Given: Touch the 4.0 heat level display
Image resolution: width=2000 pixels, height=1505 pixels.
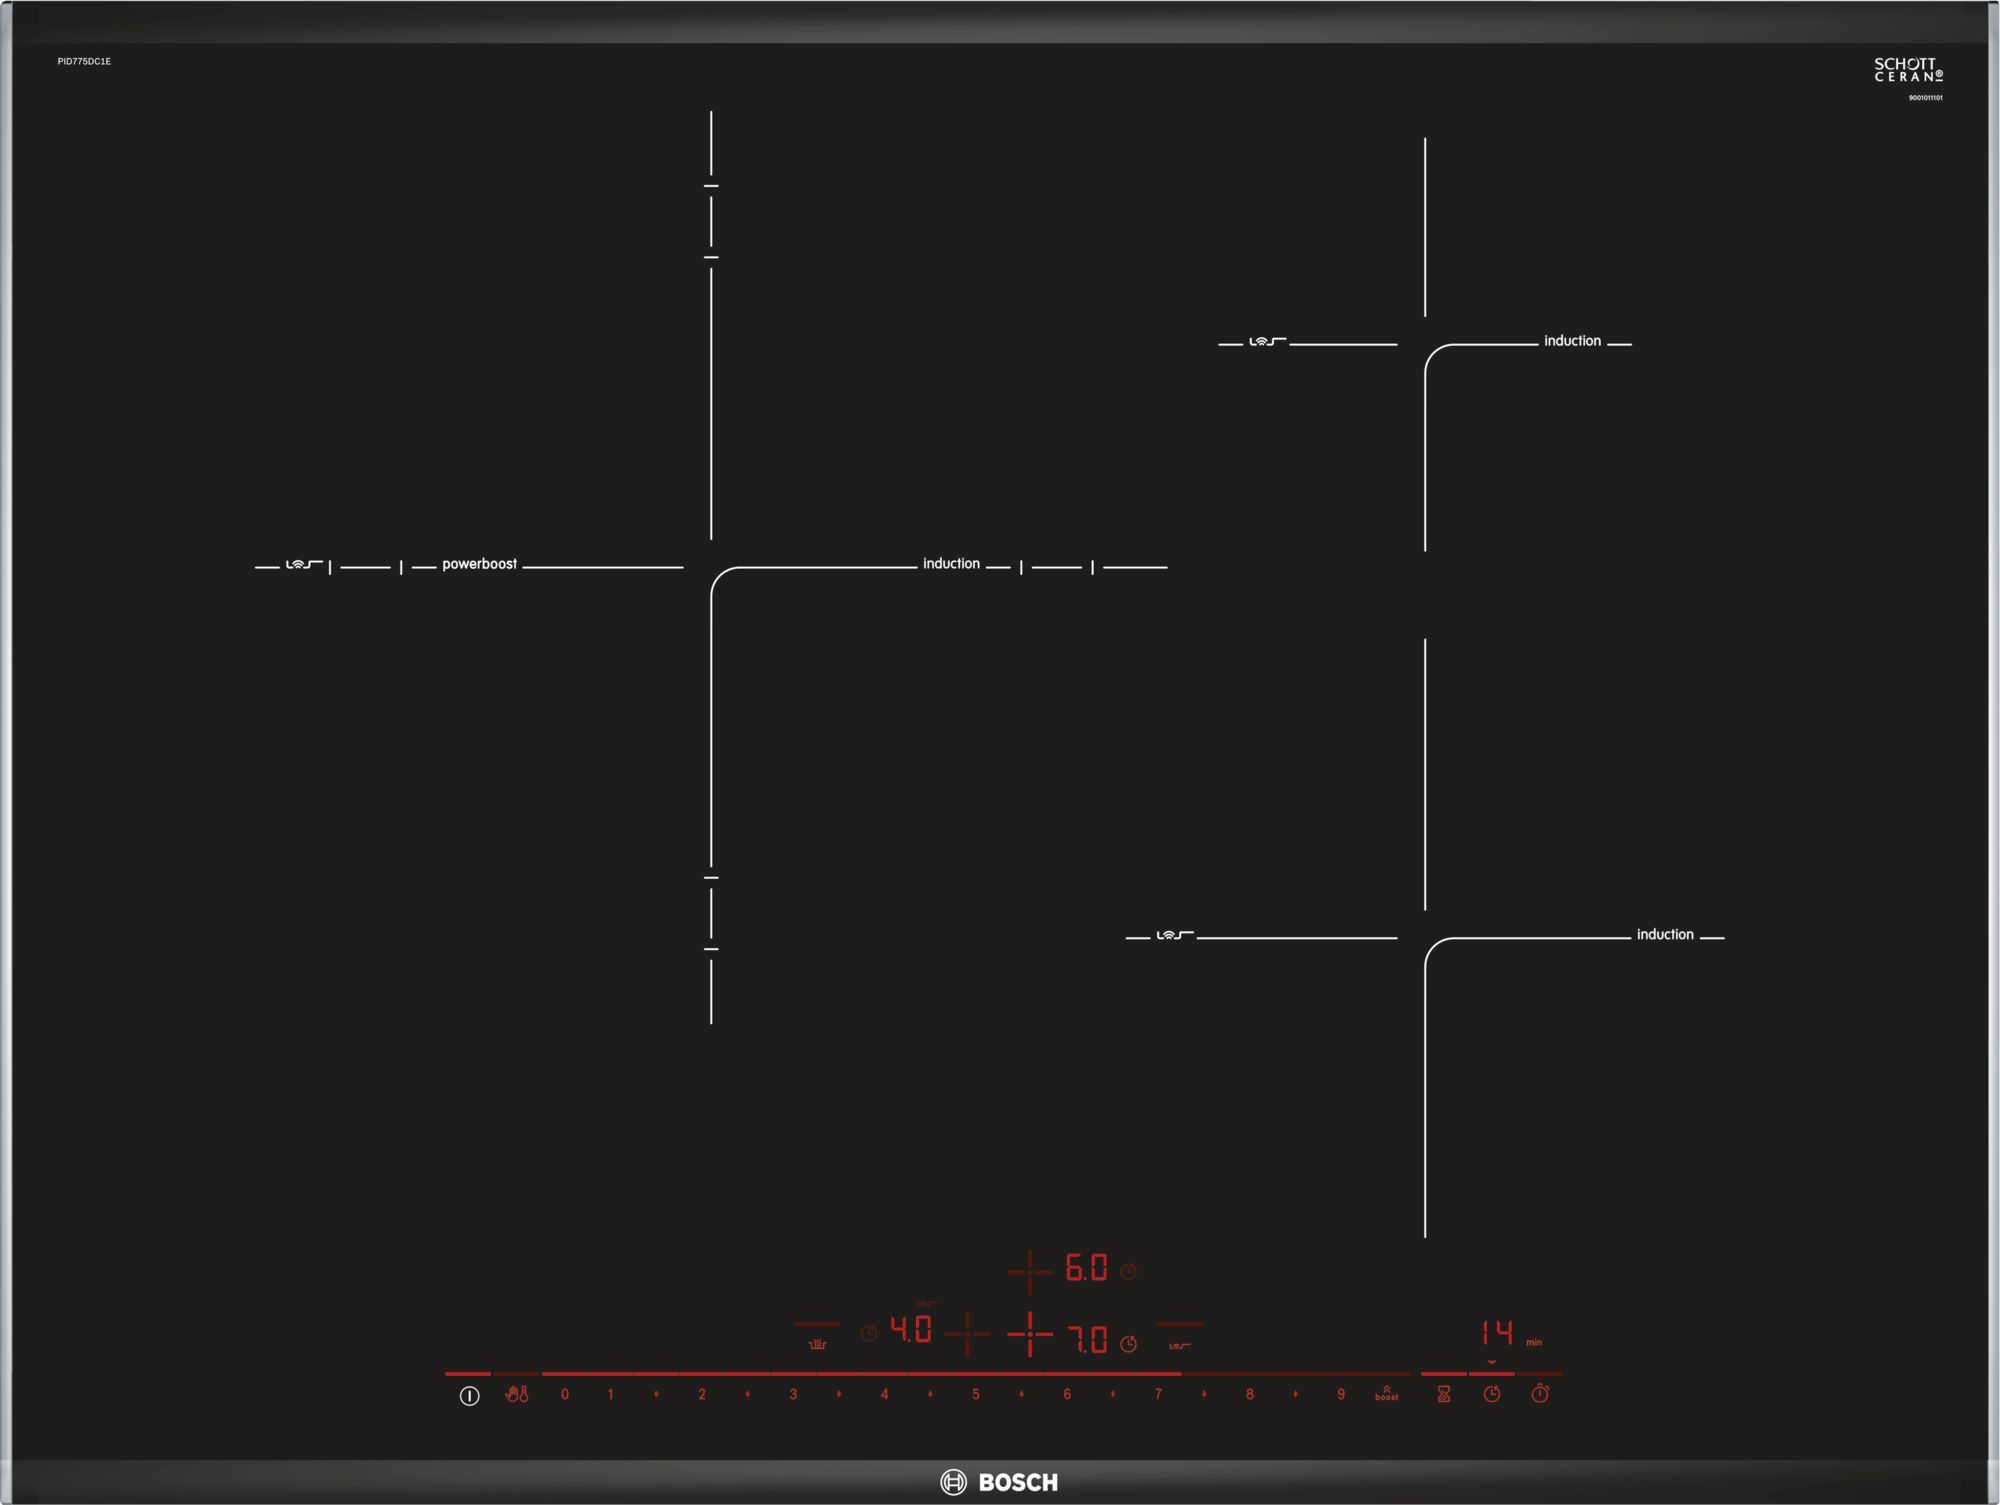Looking at the screenshot, I should pyautogui.click(x=911, y=1330).
